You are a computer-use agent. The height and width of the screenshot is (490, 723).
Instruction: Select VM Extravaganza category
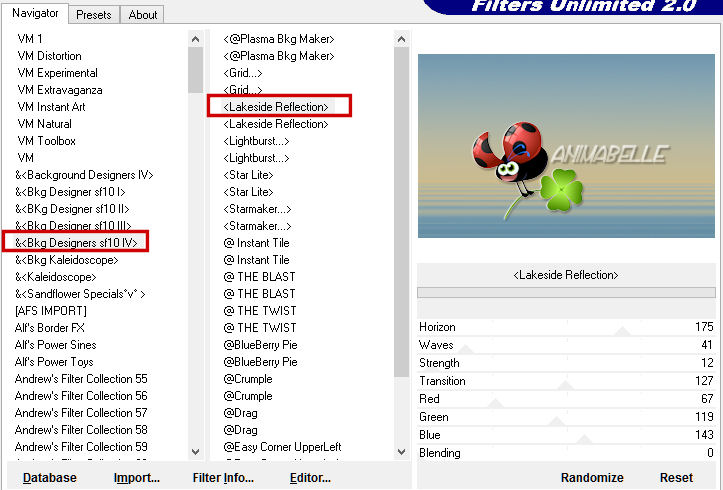pos(60,90)
